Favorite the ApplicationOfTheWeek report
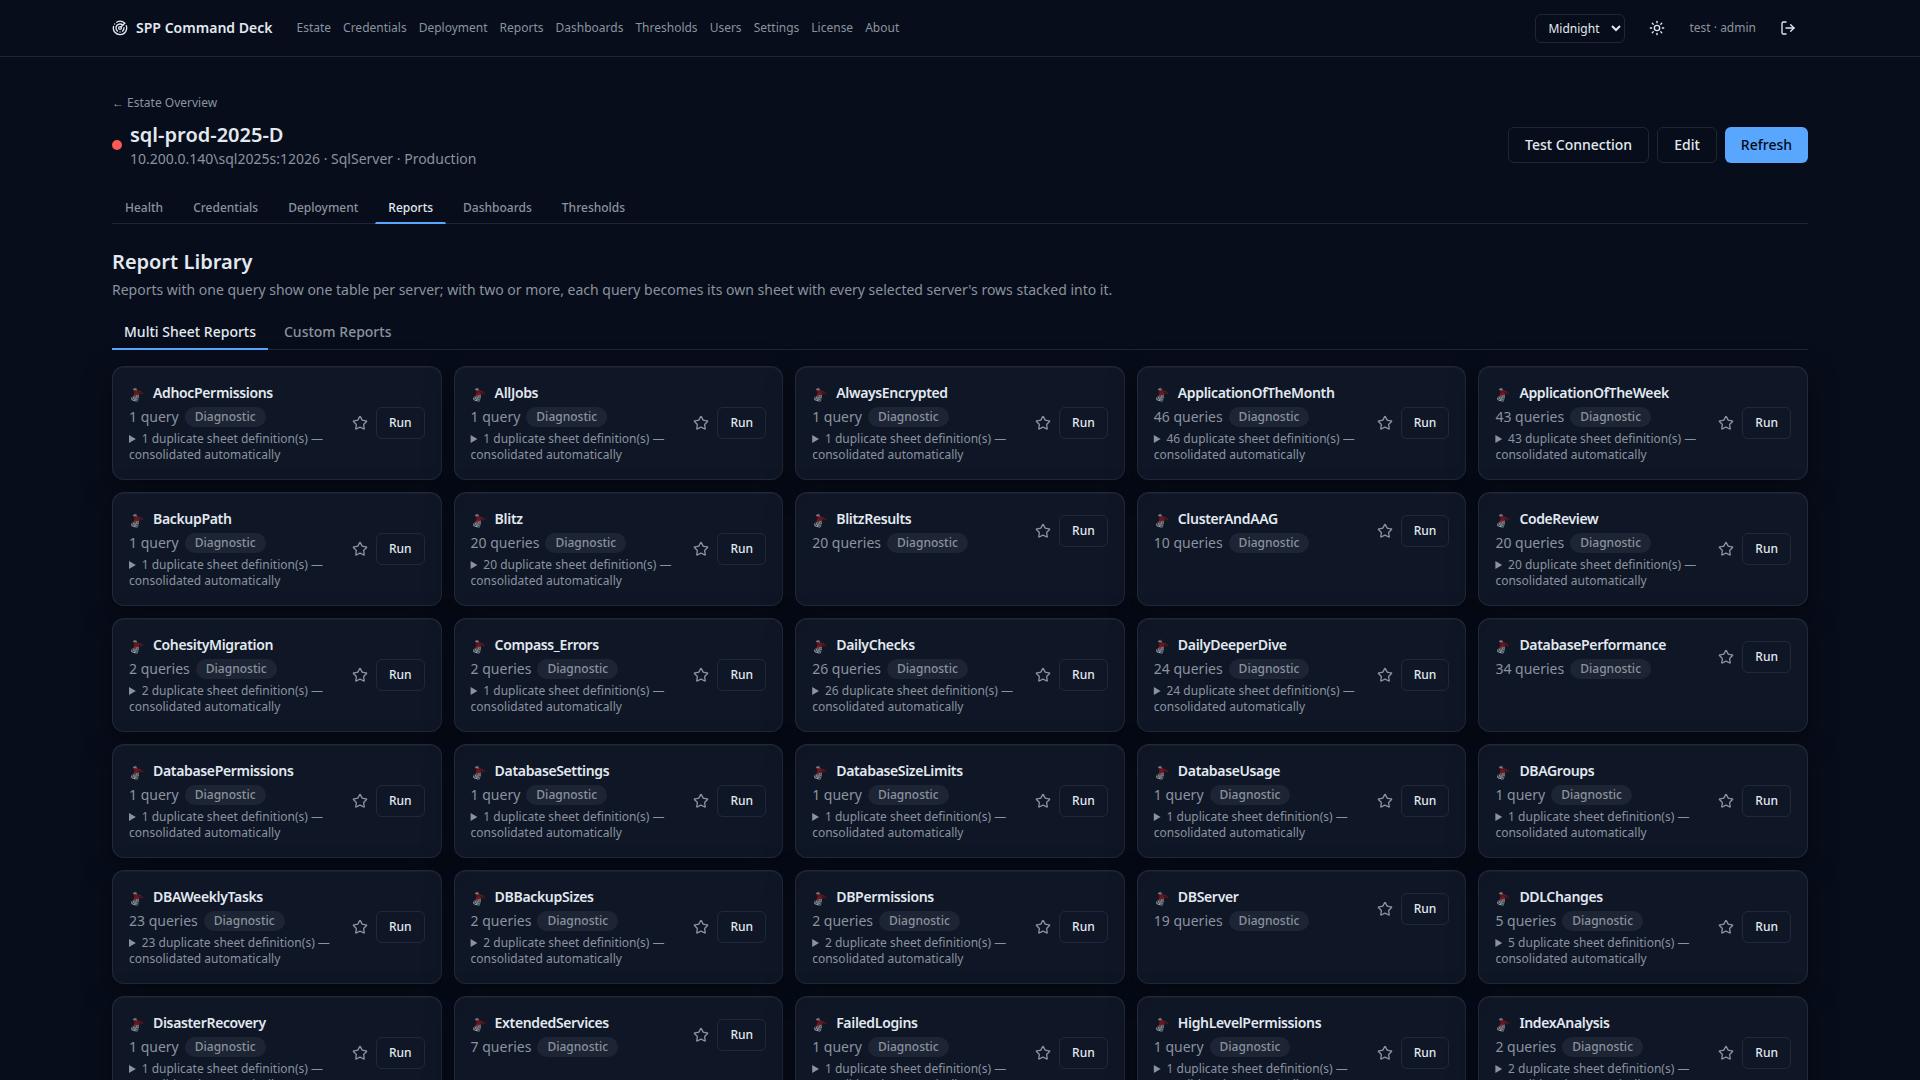1920x1080 pixels. click(x=1726, y=423)
